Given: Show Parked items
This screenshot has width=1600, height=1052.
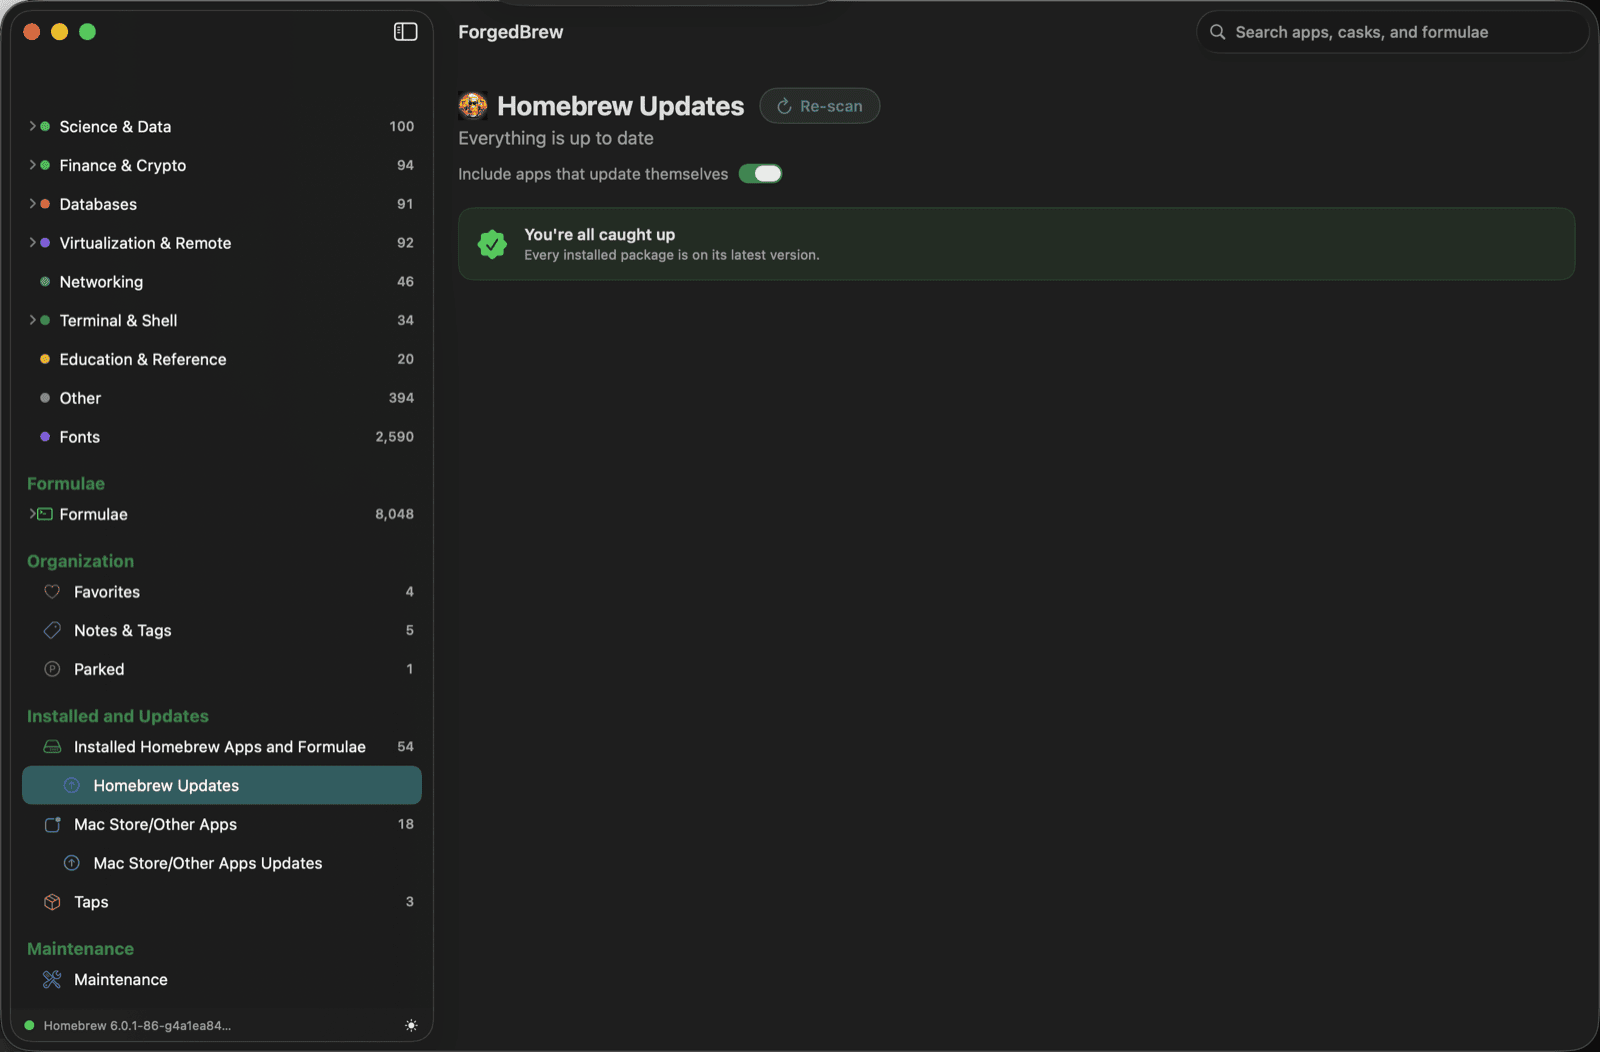Looking at the screenshot, I should (222, 669).
